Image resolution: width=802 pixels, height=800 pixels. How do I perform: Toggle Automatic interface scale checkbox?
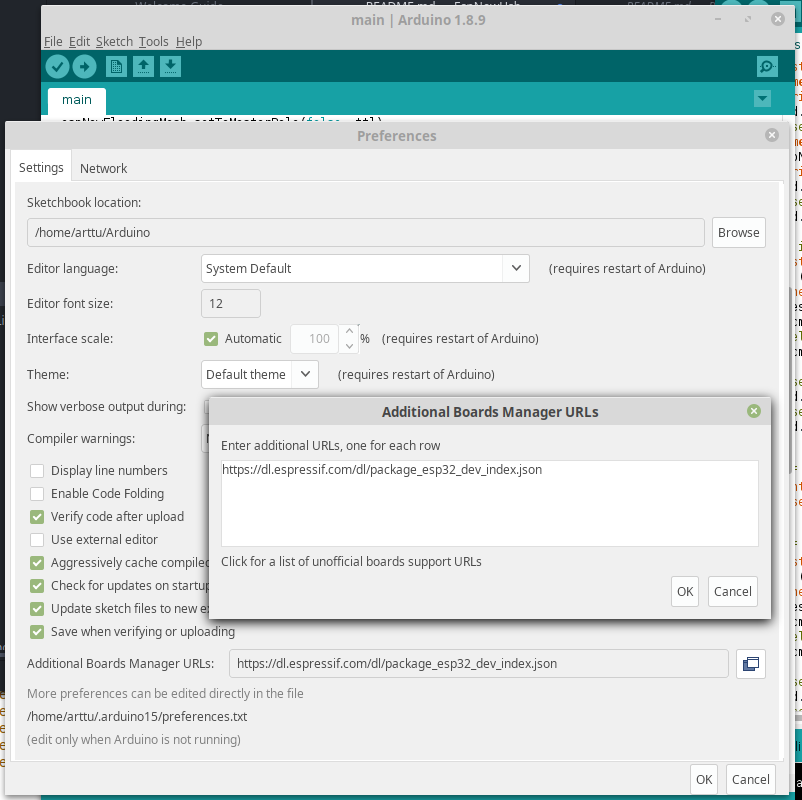pyautogui.click(x=211, y=339)
